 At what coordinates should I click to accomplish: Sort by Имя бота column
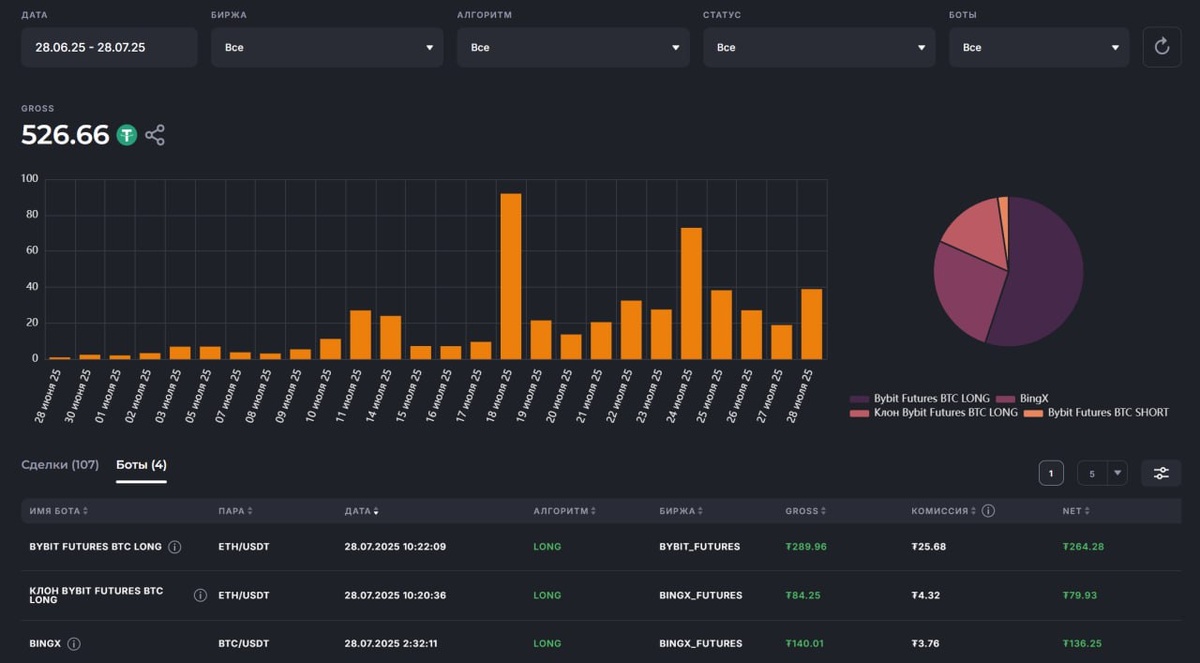(59, 511)
